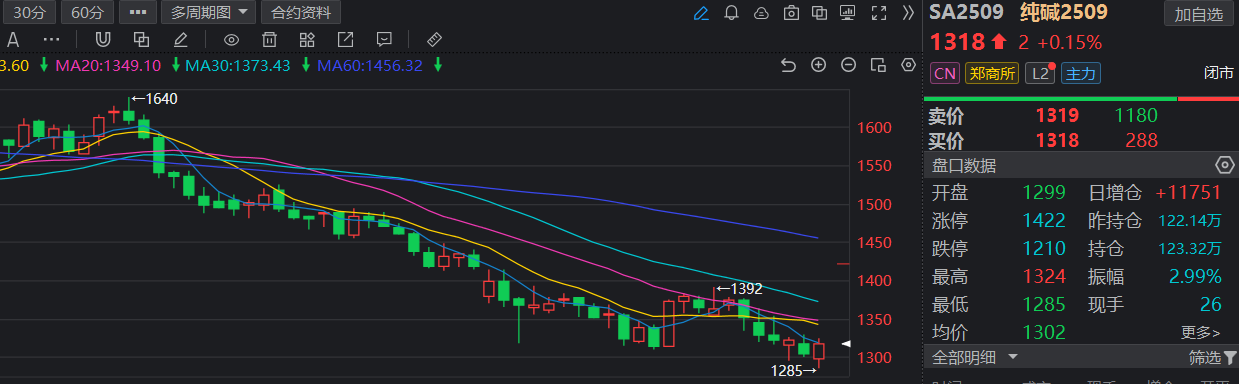Click the 振幅 2.99% value
The height and width of the screenshot is (384, 1239).
tap(1196, 276)
